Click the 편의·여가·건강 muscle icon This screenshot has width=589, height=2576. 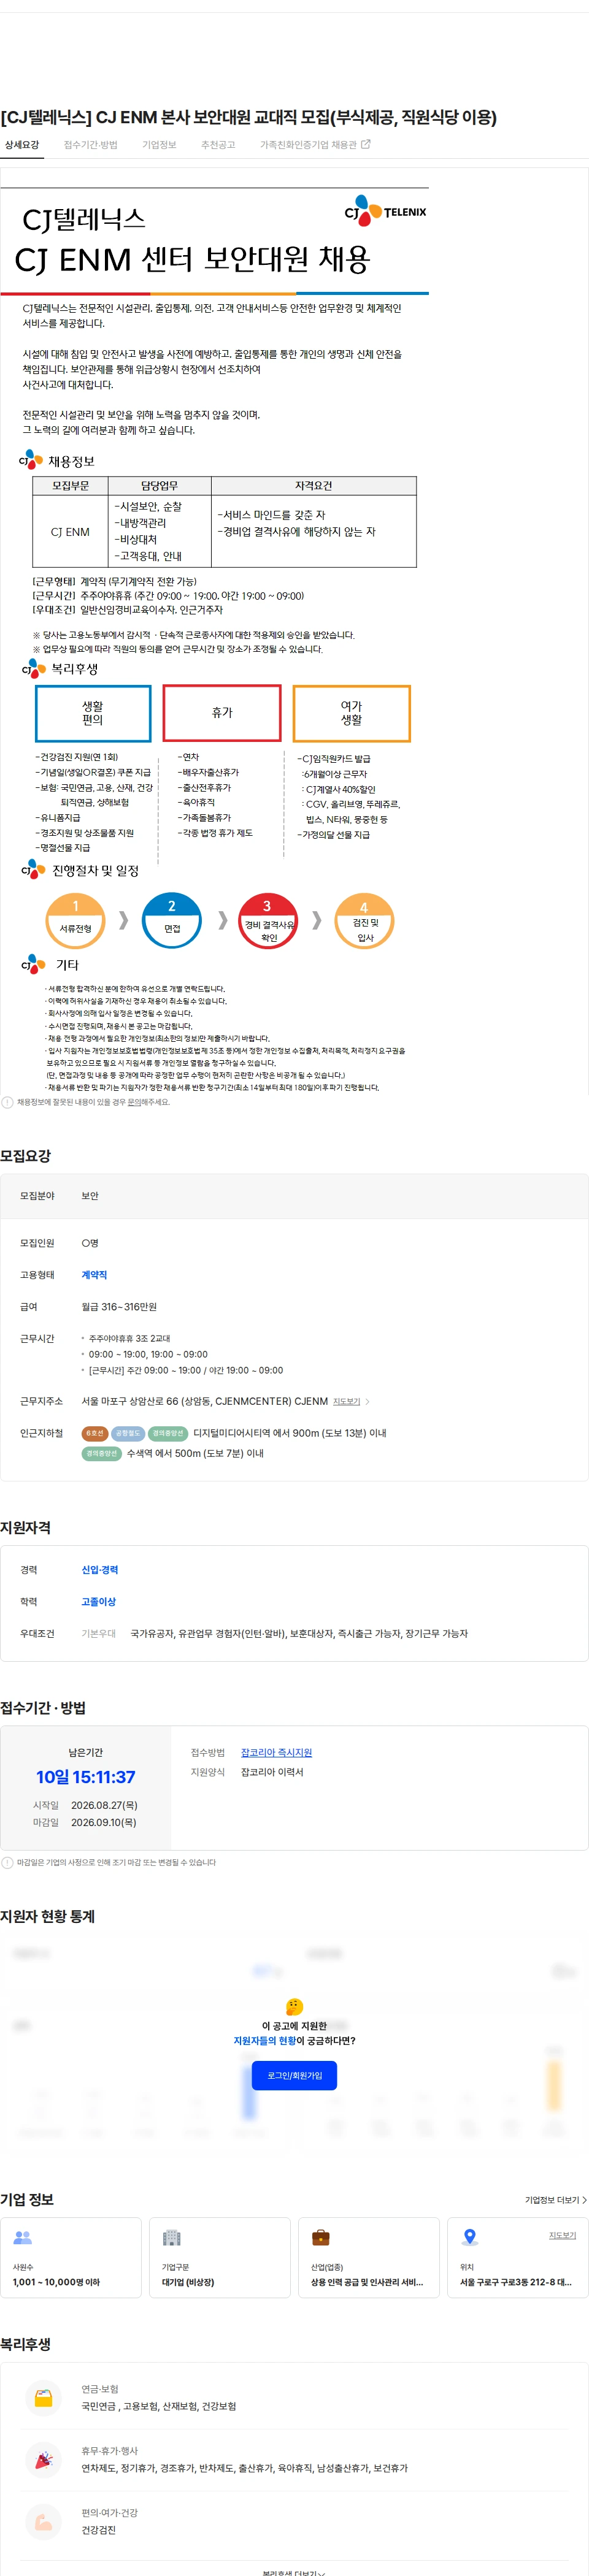pos(44,2521)
